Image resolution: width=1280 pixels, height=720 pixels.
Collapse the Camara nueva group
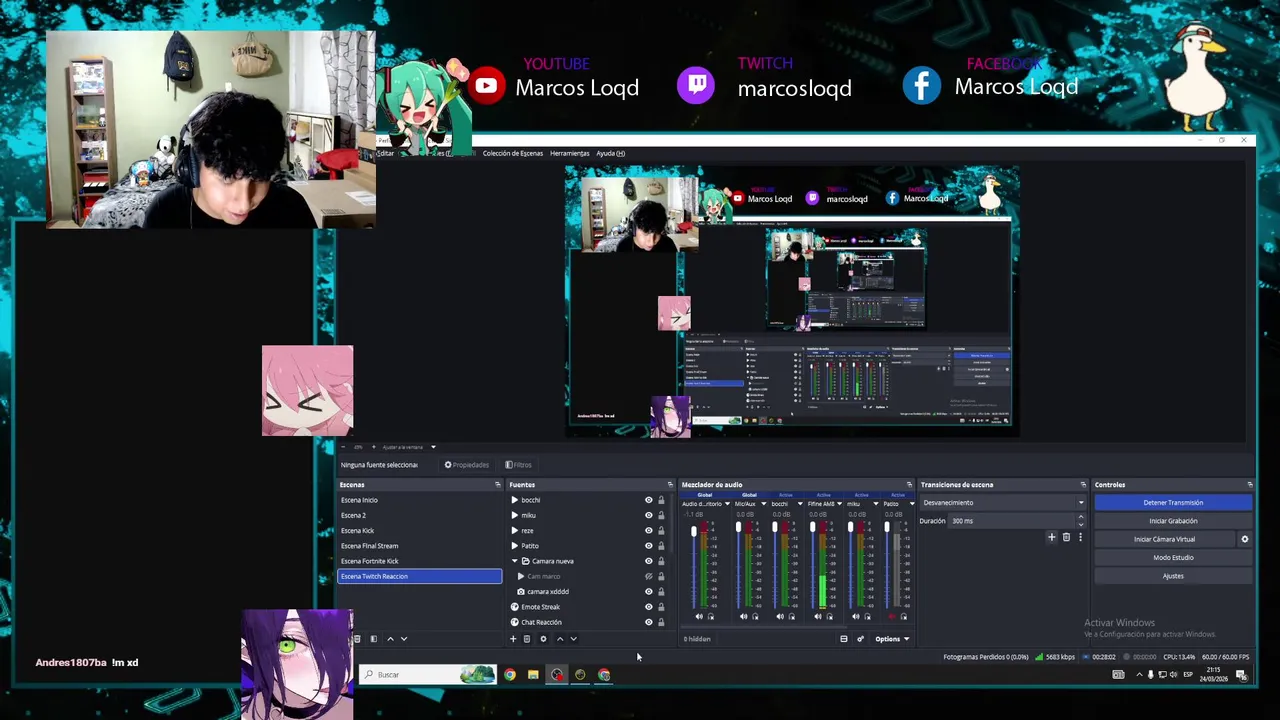(x=514, y=561)
